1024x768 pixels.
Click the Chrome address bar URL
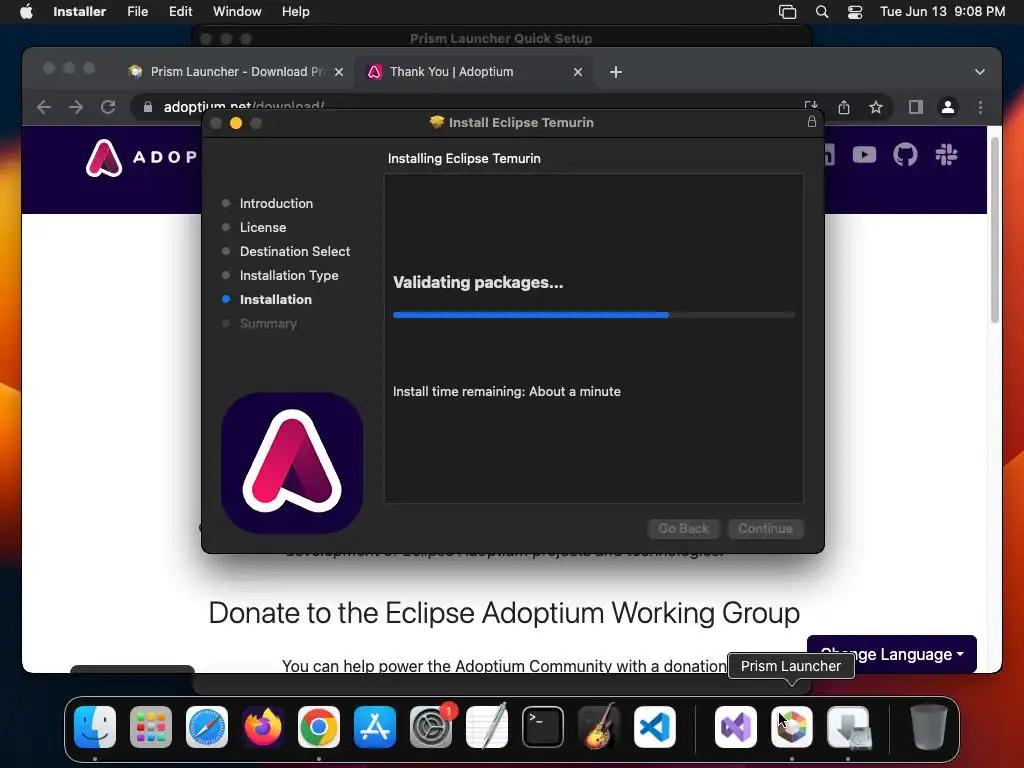click(x=244, y=106)
